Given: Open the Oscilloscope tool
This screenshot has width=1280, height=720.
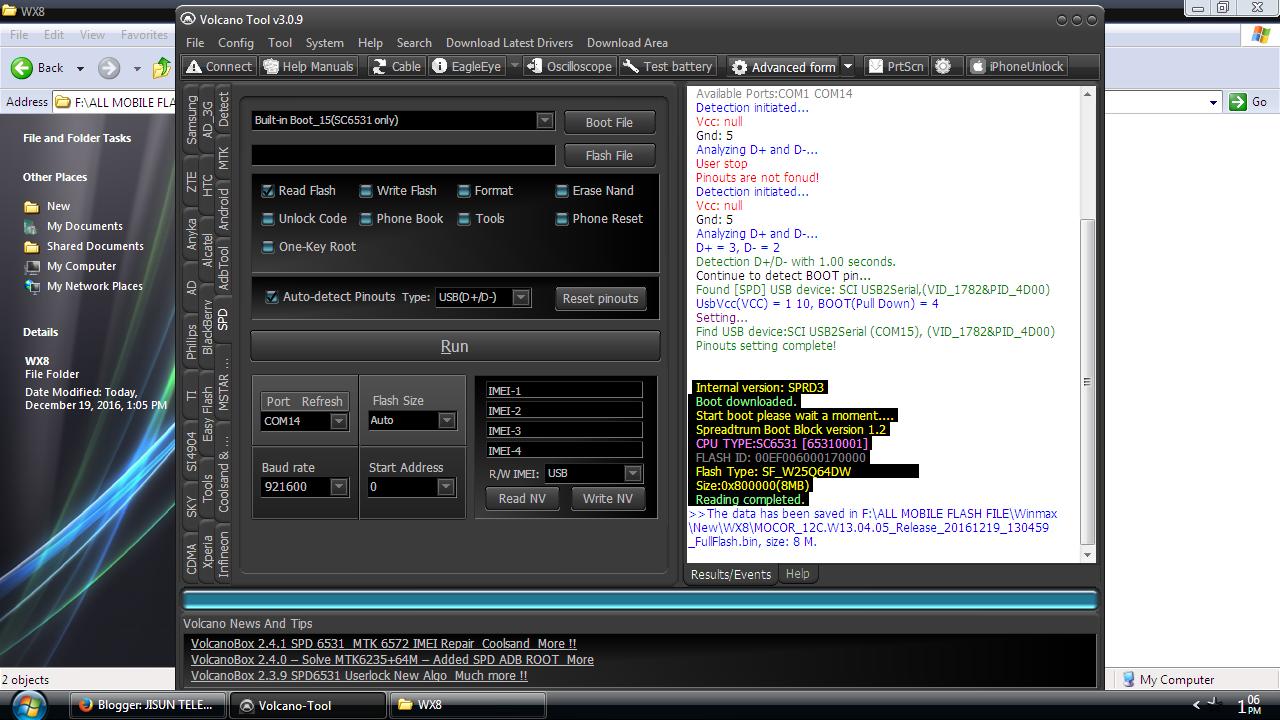Looking at the screenshot, I should tap(570, 66).
